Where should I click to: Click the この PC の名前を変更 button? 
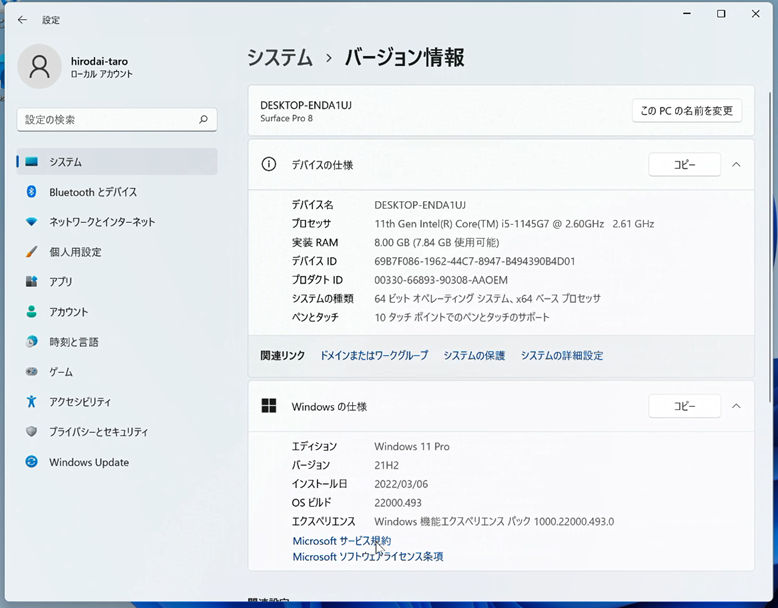click(x=687, y=111)
